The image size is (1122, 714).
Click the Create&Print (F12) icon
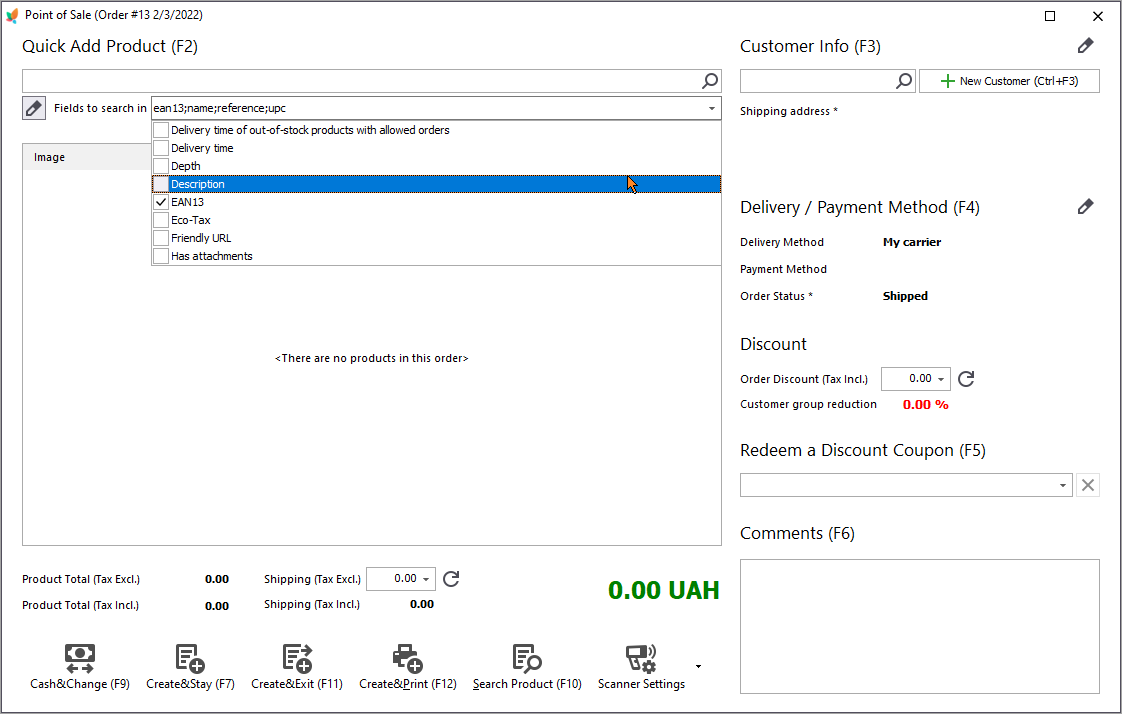coord(408,658)
